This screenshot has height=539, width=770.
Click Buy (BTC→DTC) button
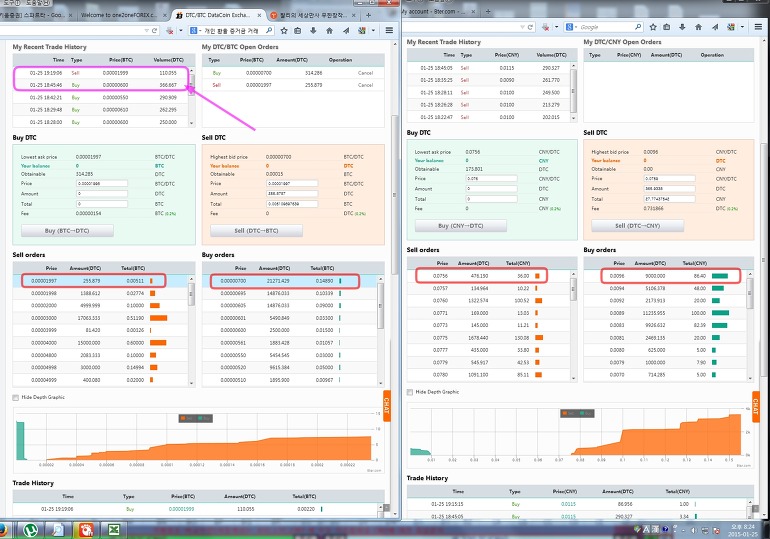[x=67, y=231]
